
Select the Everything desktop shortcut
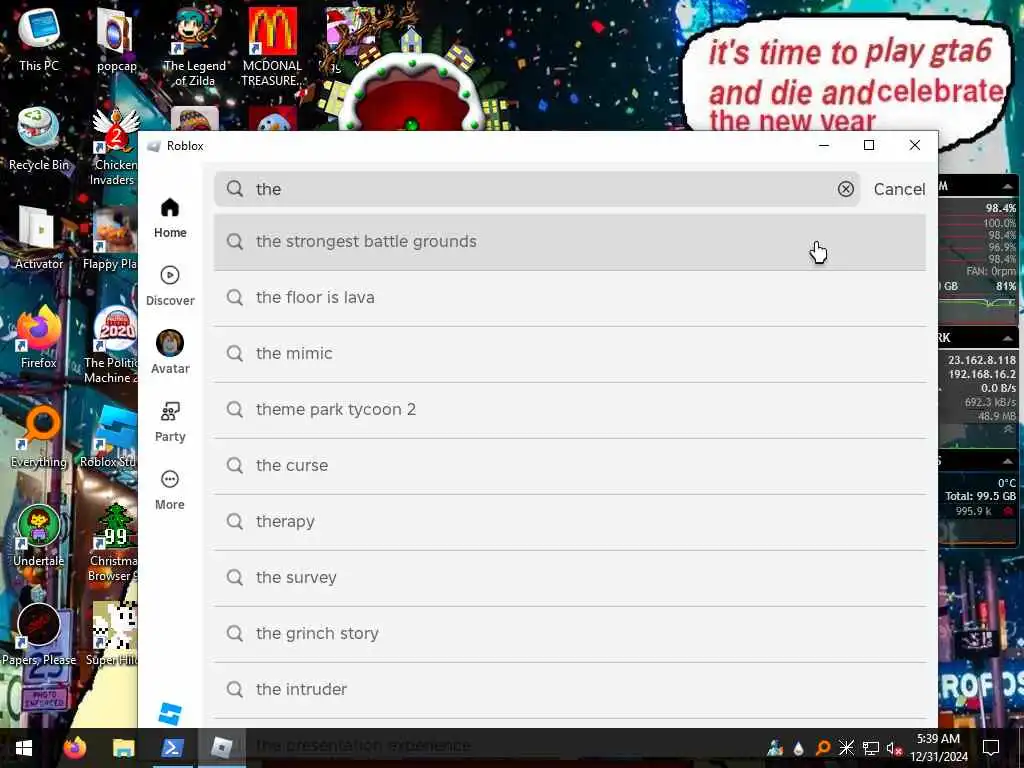(39, 436)
